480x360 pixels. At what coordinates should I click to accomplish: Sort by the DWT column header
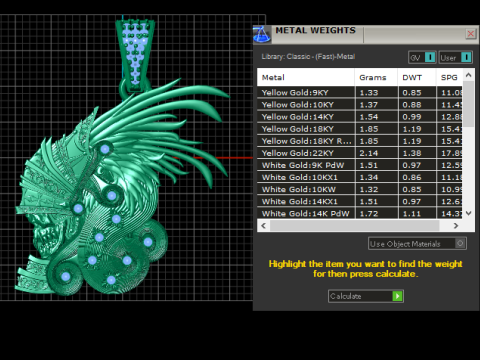(x=417, y=77)
